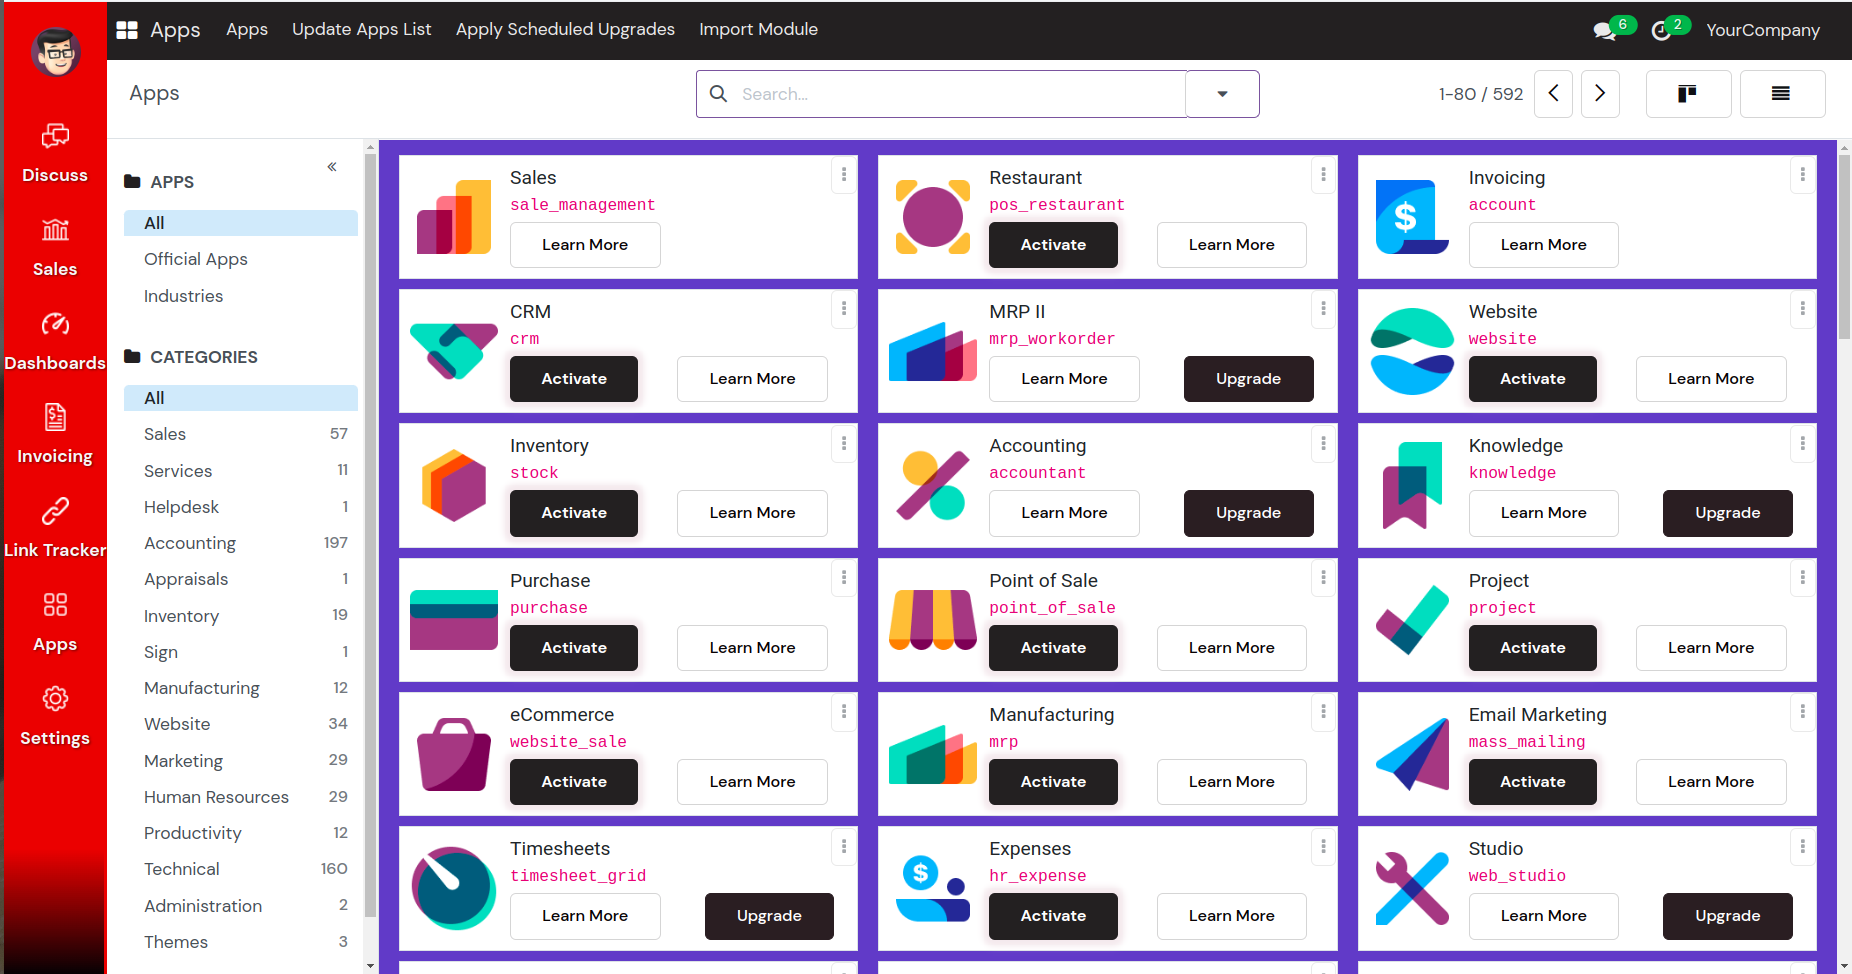Open the conversations messages icon
This screenshot has width=1852, height=974.
tap(1606, 30)
